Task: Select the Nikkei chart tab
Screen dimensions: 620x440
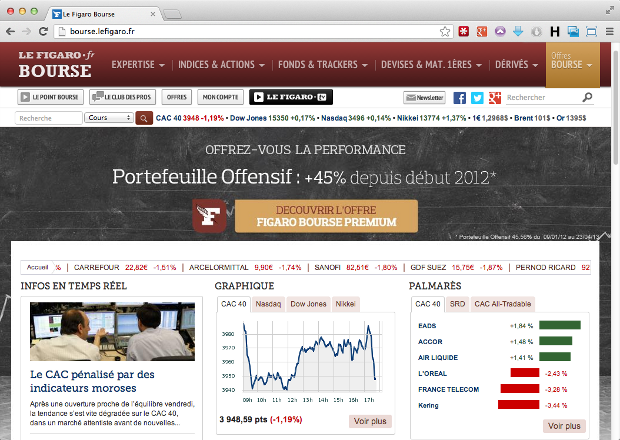Action: click(345, 304)
